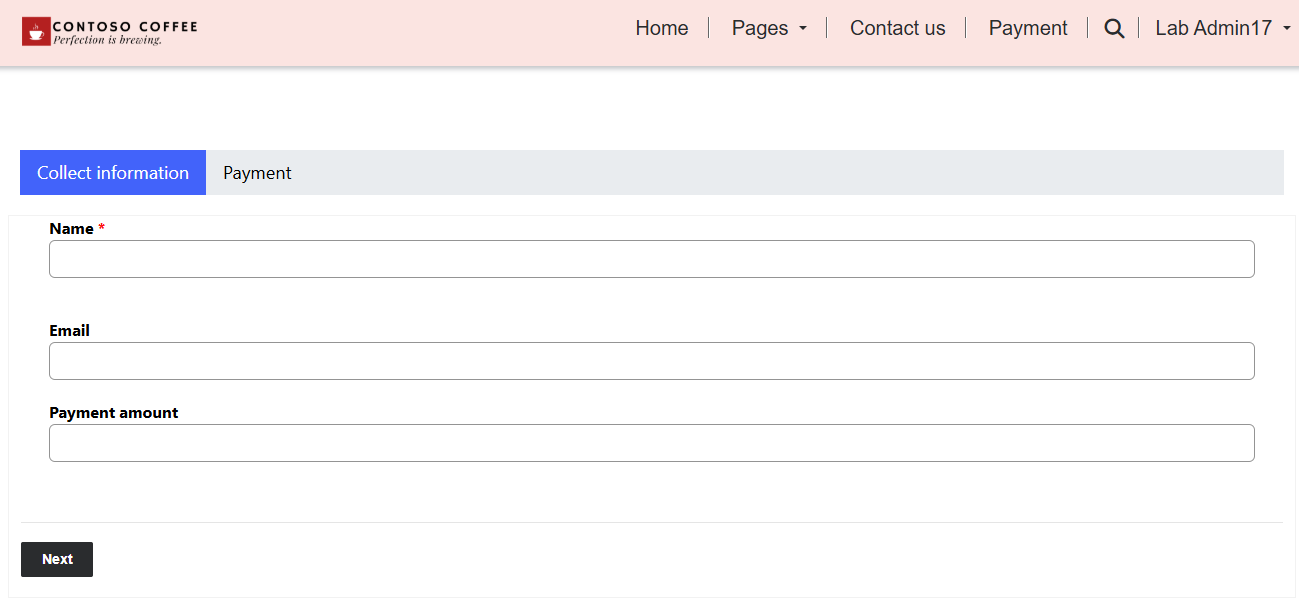The width and height of the screenshot is (1299, 613).
Task: Open the search icon in the navigation bar
Action: (1113, 28)
